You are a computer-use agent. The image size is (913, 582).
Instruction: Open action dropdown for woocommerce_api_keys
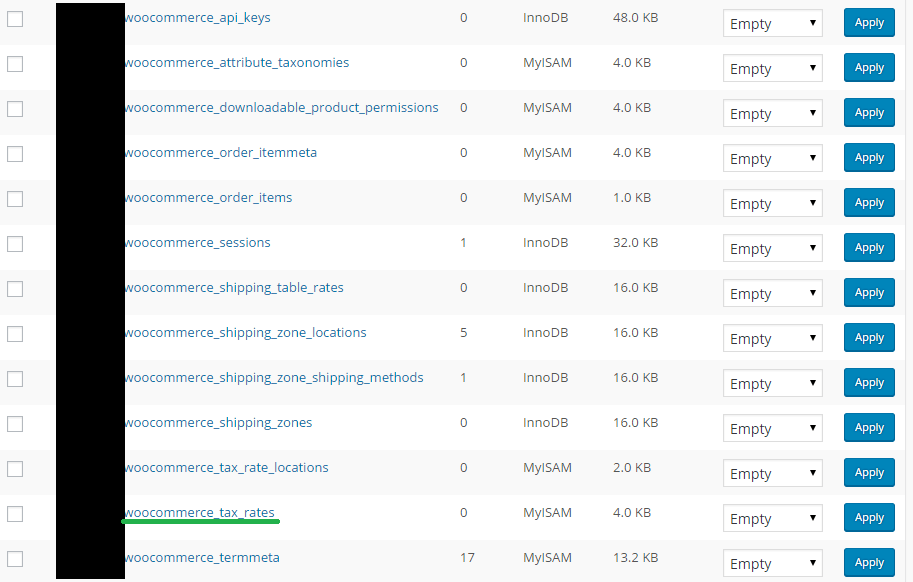tap(773, 23)
